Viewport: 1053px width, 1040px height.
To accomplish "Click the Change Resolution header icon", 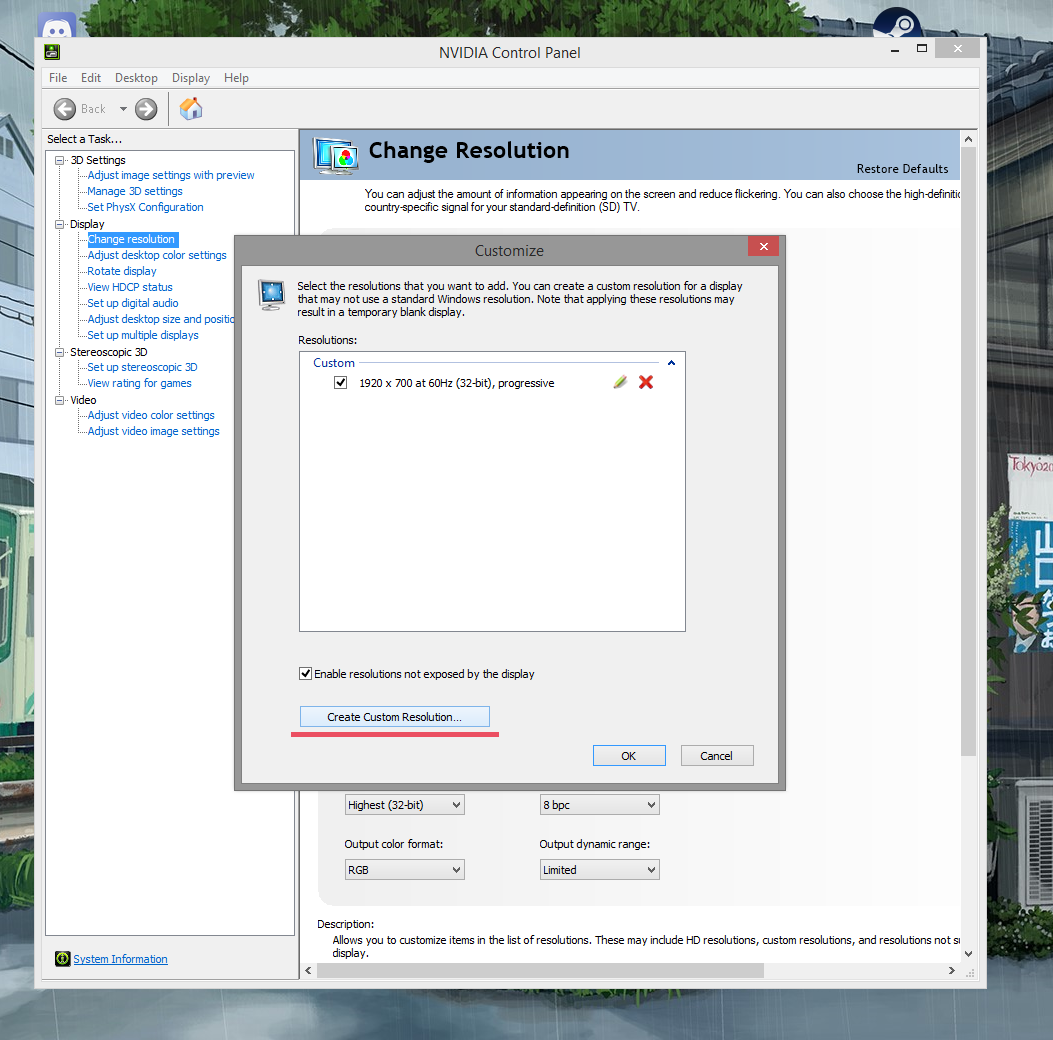I will tap(334, 156).
